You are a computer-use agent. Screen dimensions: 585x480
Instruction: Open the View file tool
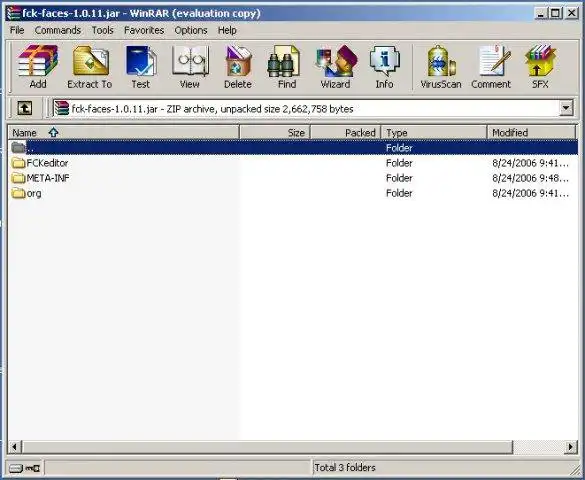[x=190, y=66]
